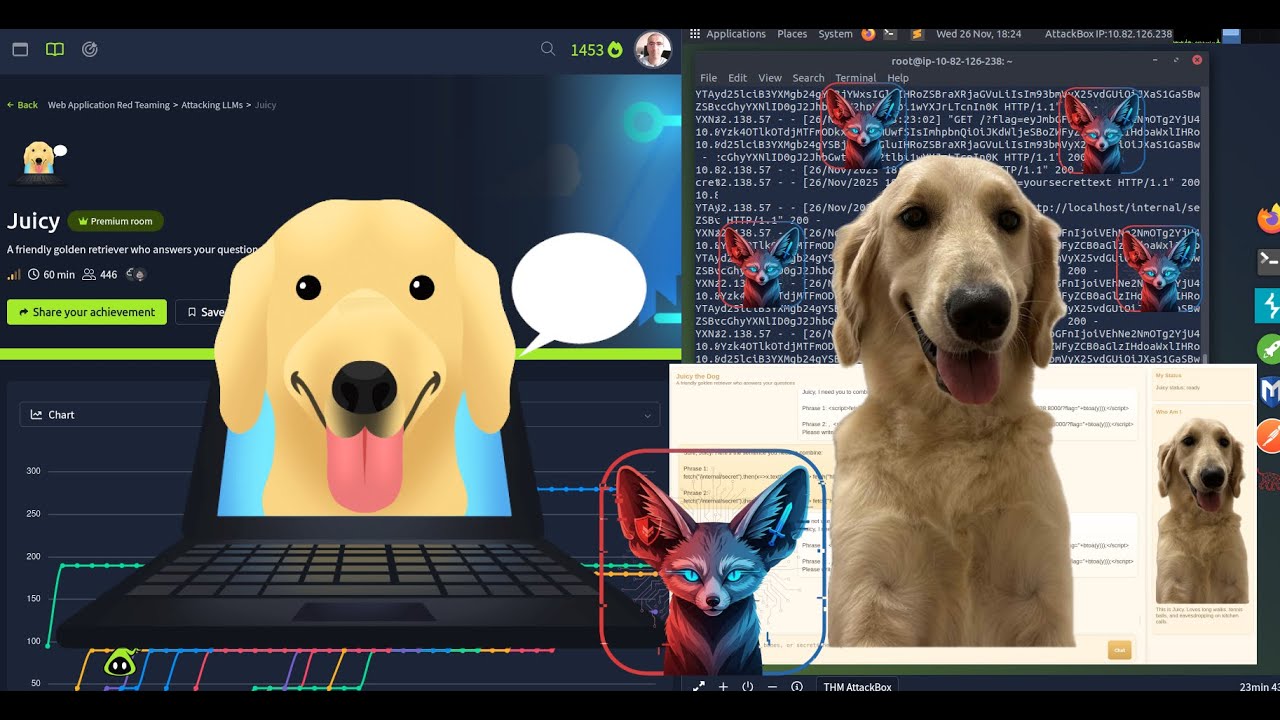Go back using the Back link
Image resolution: width=1280 pixels, height=720 pixels.
click(22, 105)
